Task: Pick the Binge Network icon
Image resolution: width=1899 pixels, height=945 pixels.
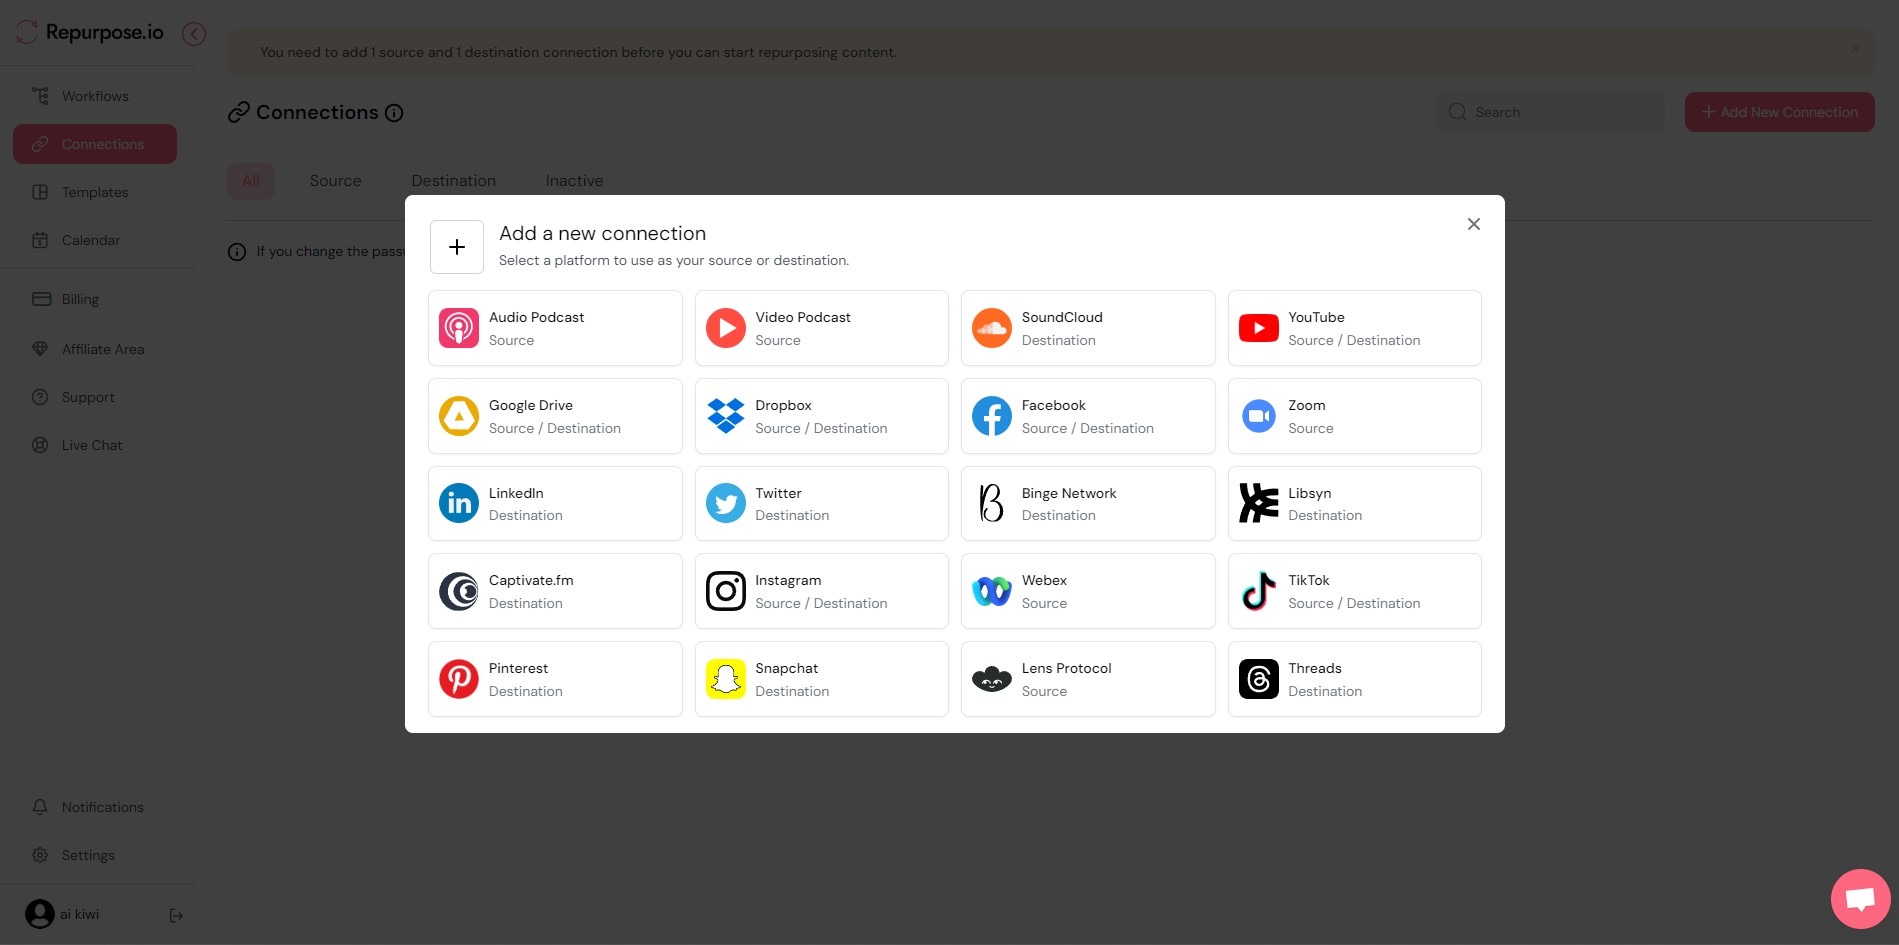Action: [x=992, y=503]
